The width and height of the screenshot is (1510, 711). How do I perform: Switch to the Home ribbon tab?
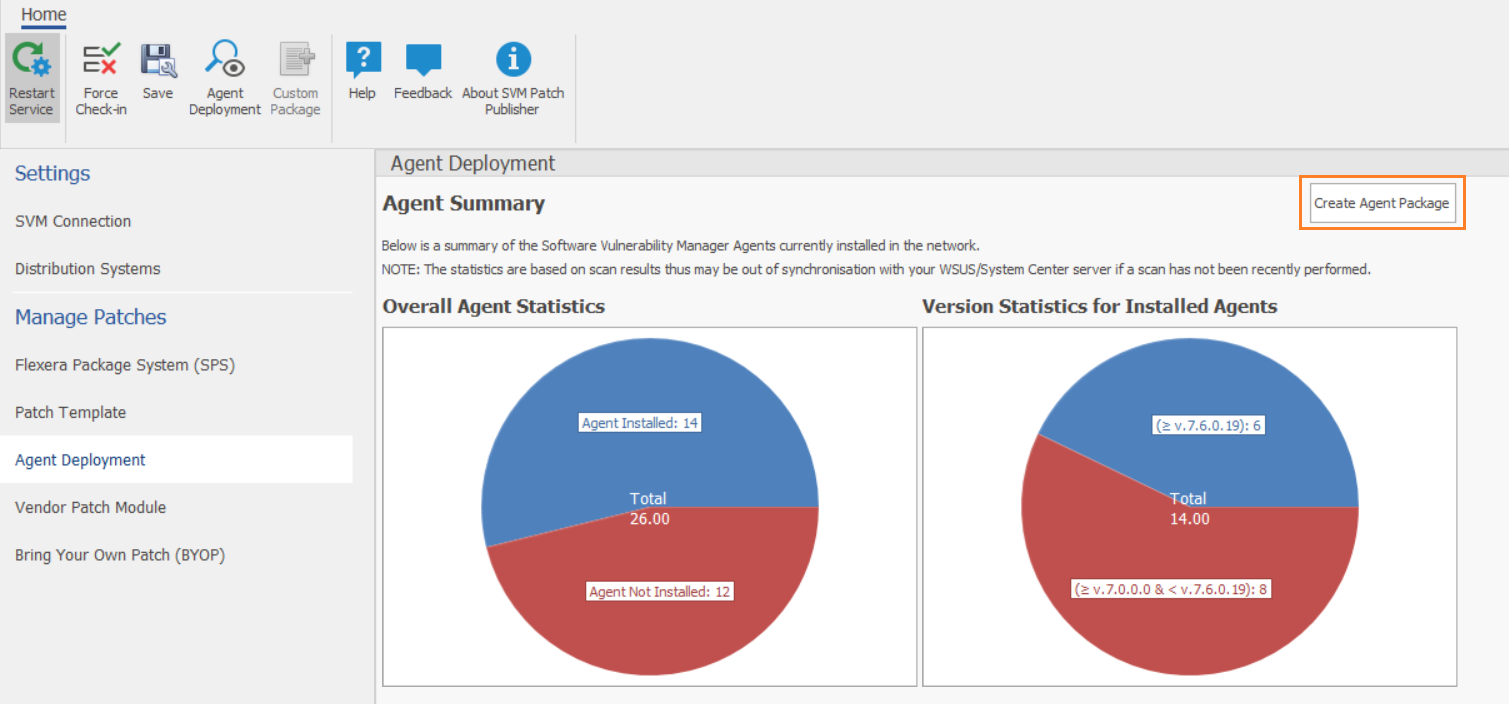(x=44, y=15)
